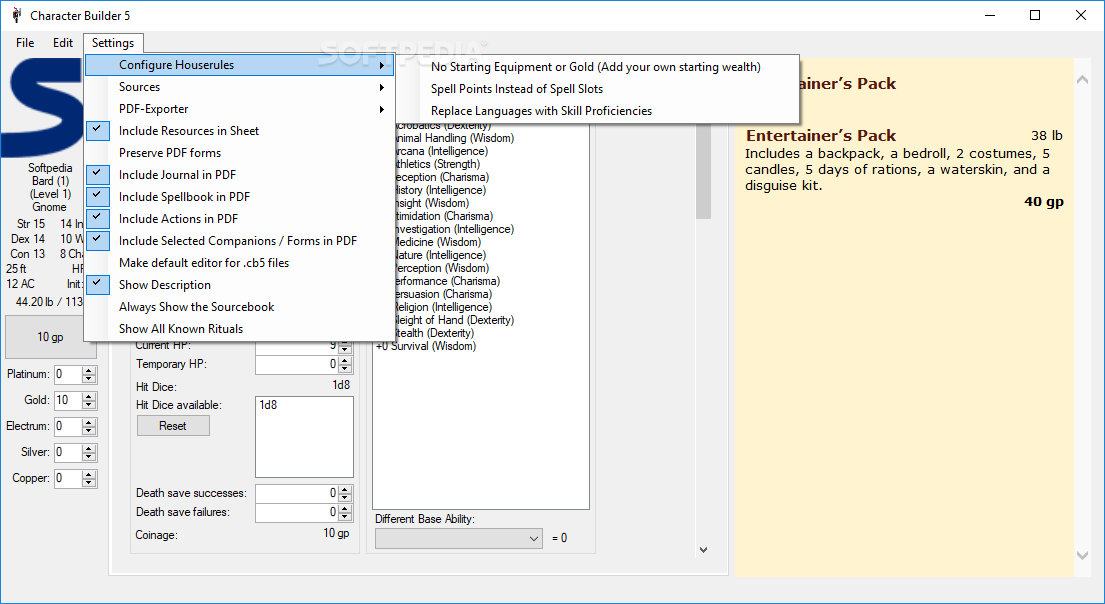Choose Spell Points Instead of Spell Slots
The width and height of the screenshot is (1105, 604).
[x=598, y=89]
